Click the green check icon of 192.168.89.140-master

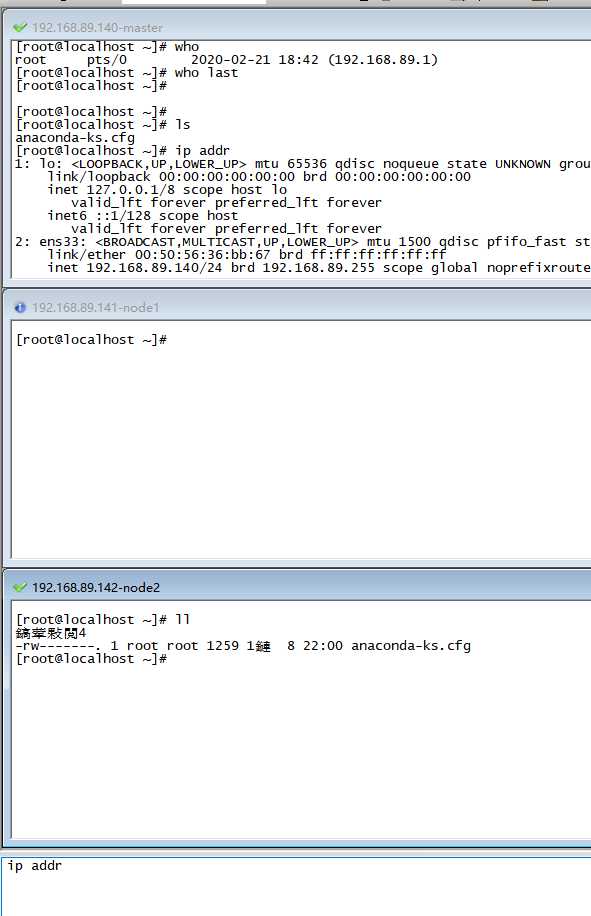pos(20,27)
